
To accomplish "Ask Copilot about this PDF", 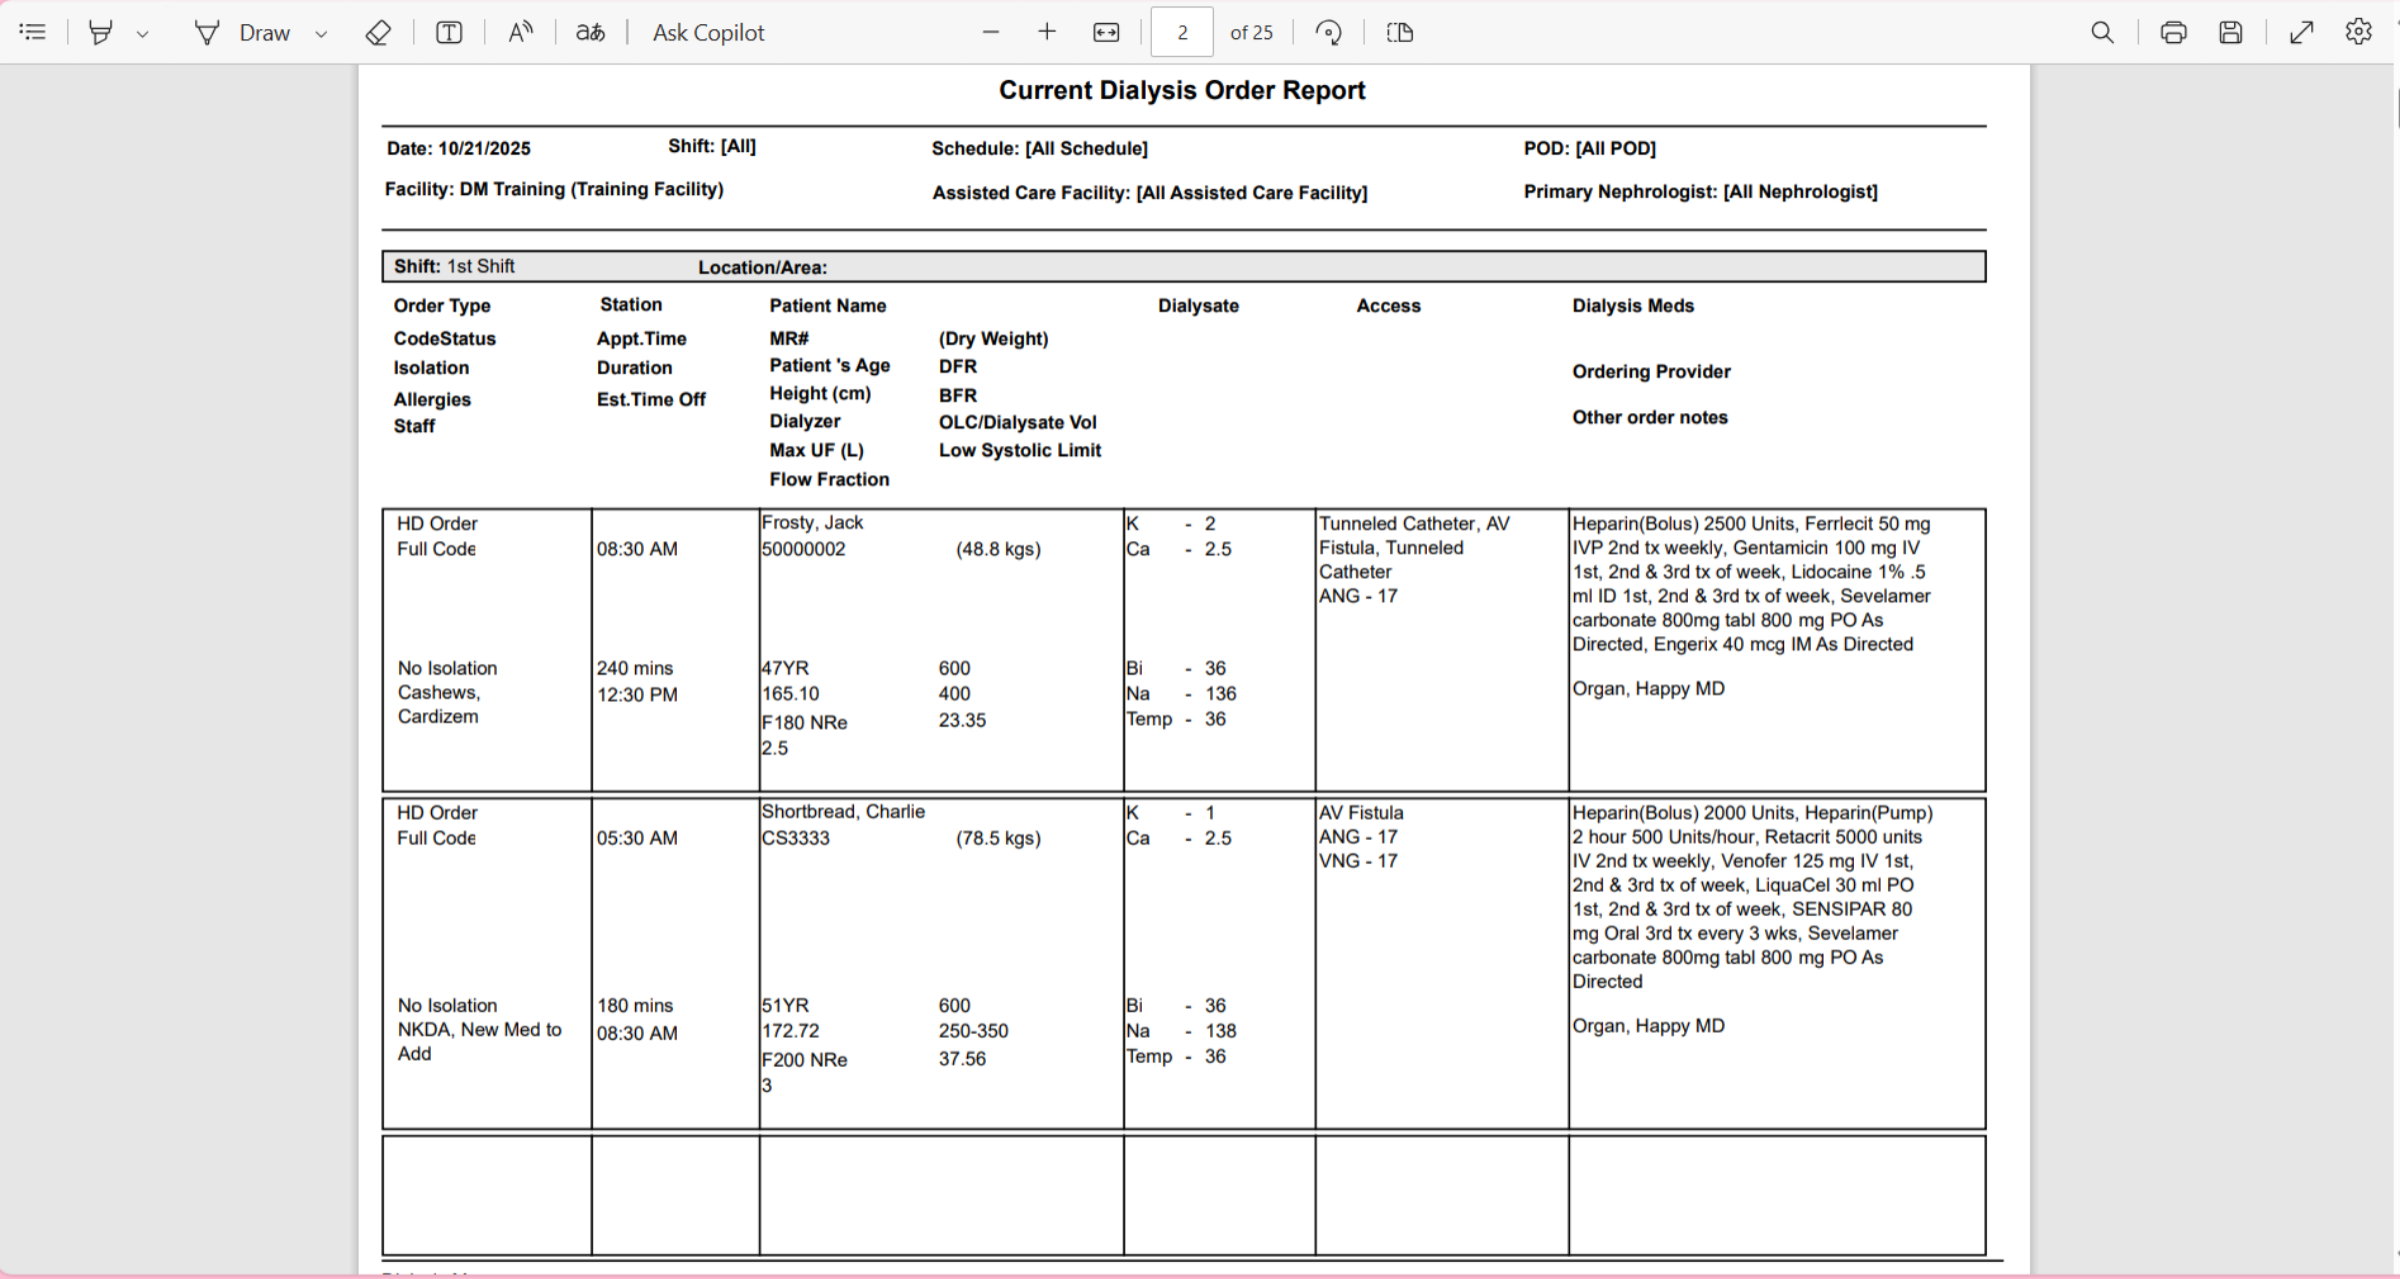I will coord(708,32).
